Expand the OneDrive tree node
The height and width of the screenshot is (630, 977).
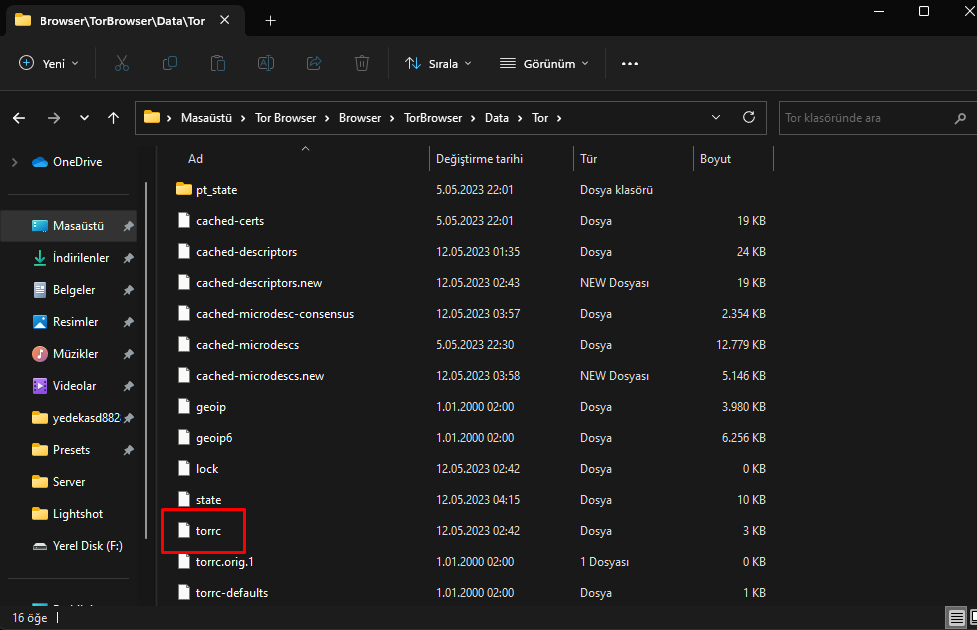tap(14, 162)
